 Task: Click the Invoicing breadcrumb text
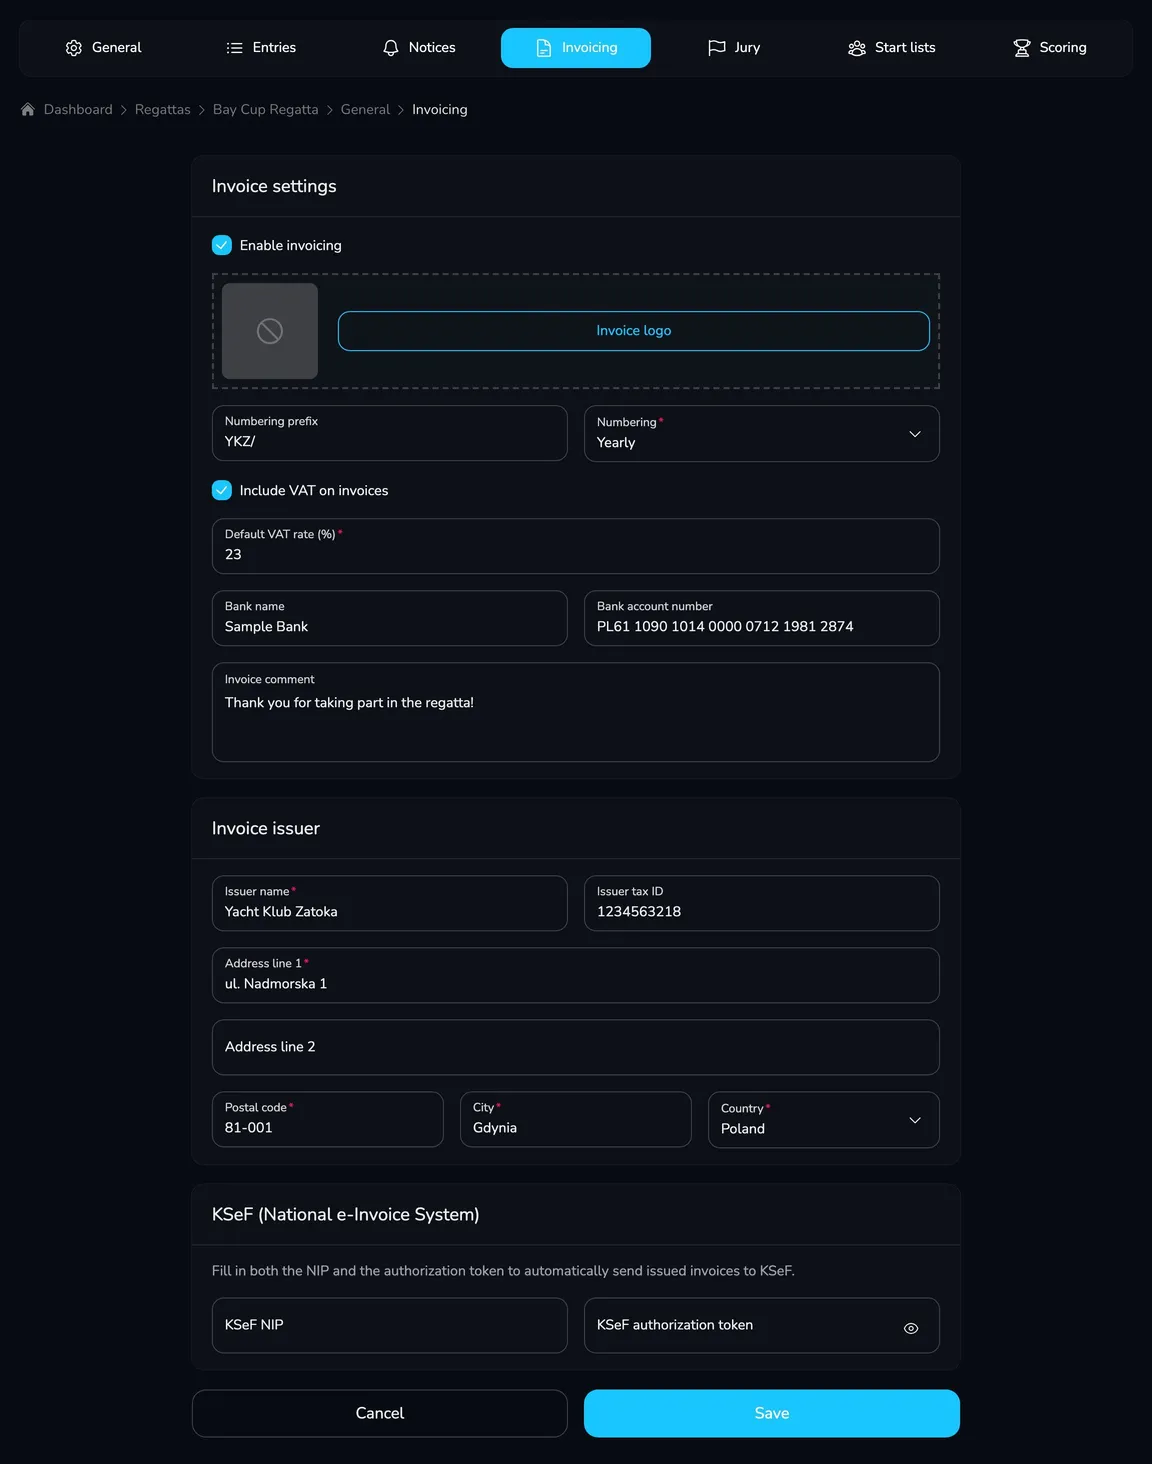point(440,110)
